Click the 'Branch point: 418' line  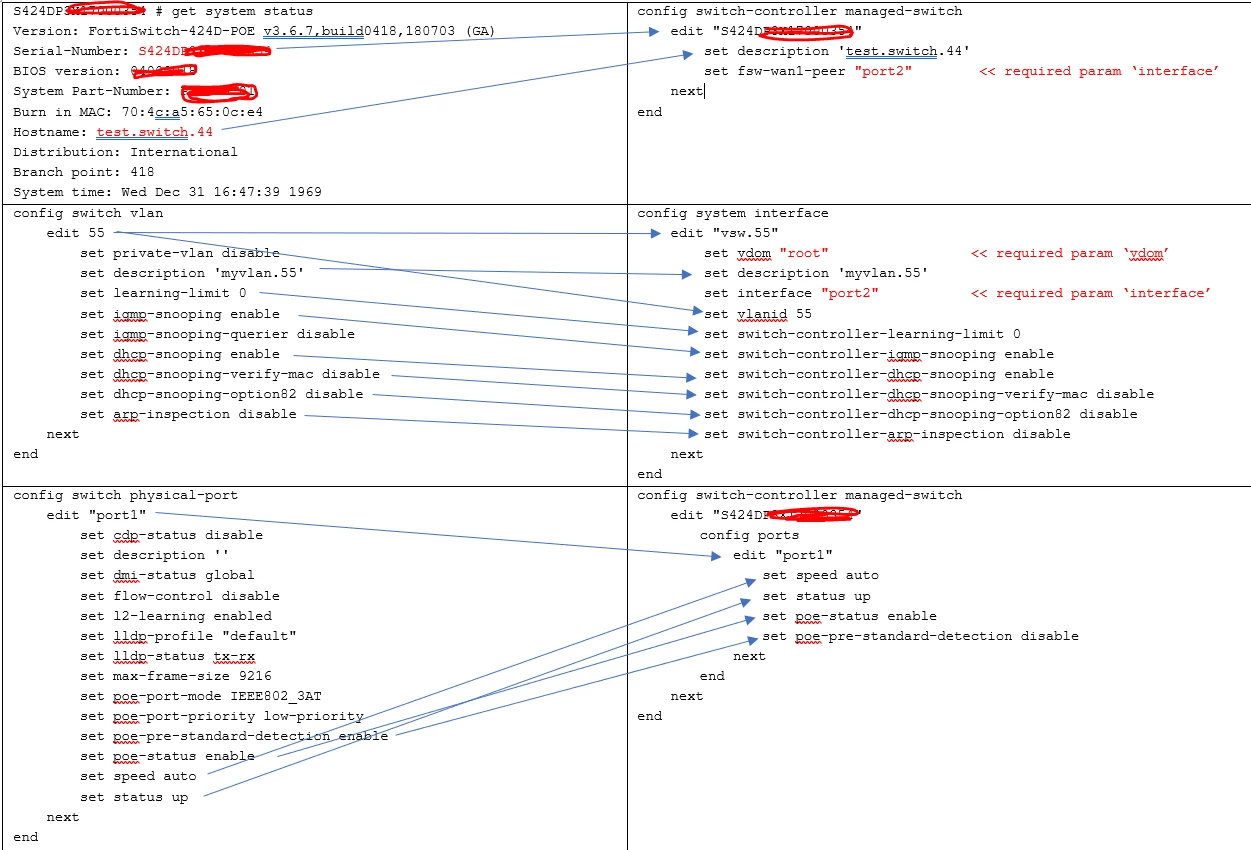84,172
